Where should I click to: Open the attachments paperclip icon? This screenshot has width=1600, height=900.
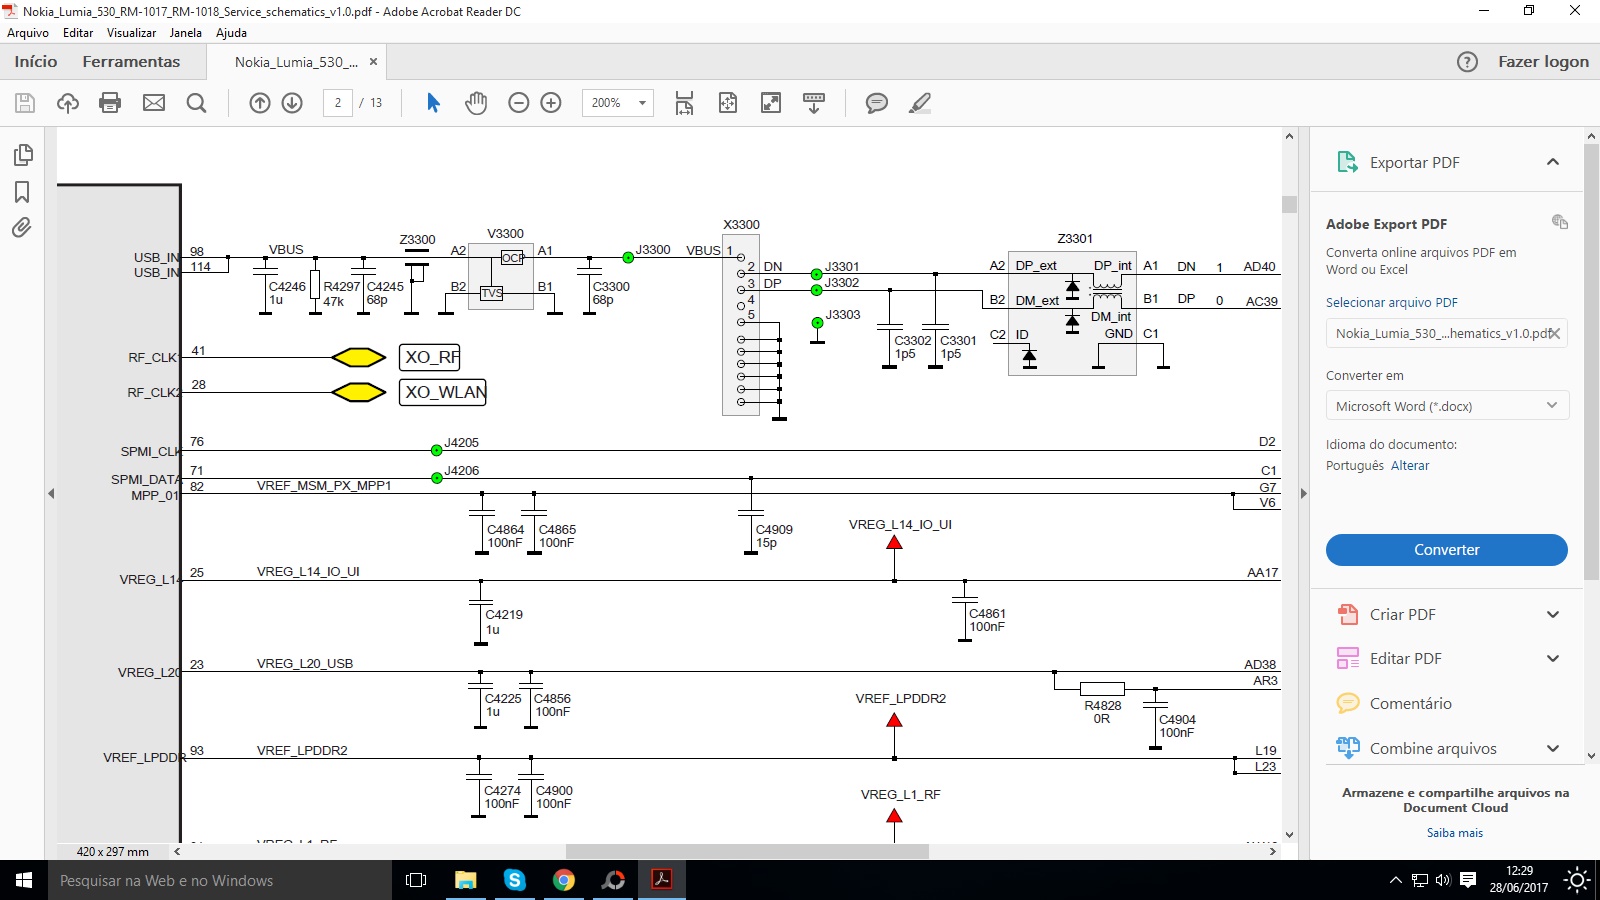[x=22, y=228]
